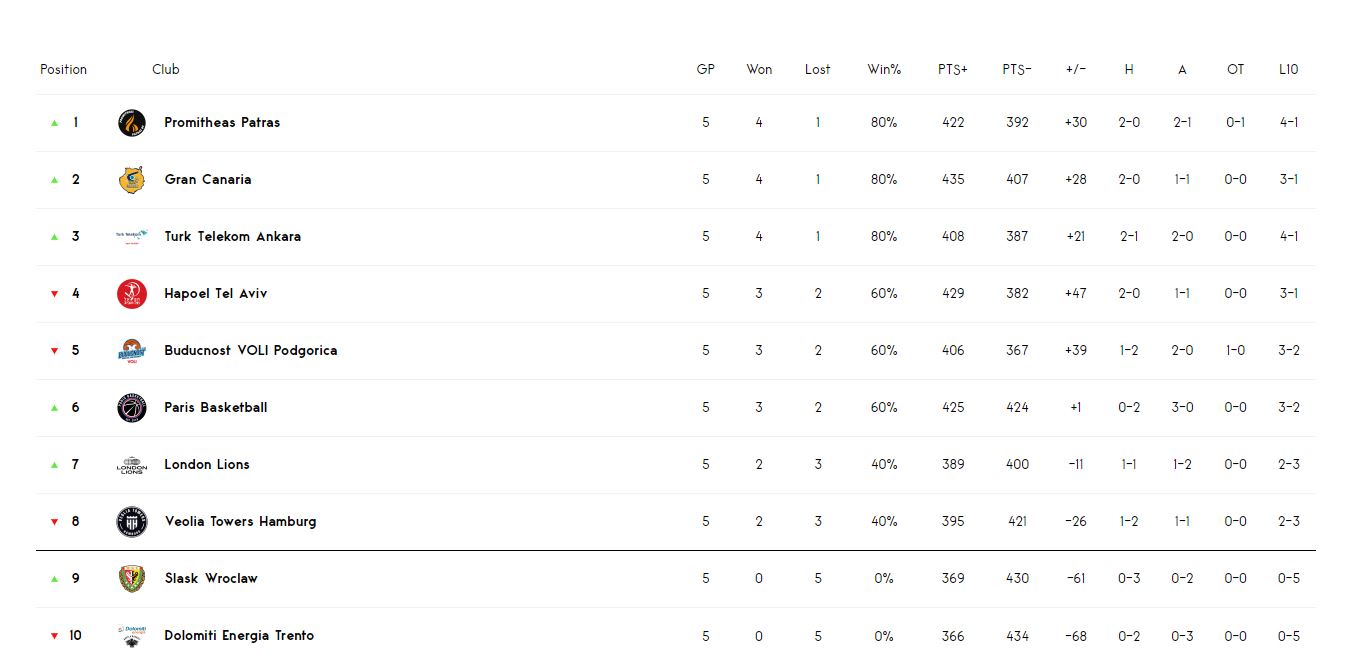Image resolution: width=1350 pixels, height=658 pixels.
Task: Click the Dolomiti Energia Trento logo
Action: (131, 635)
